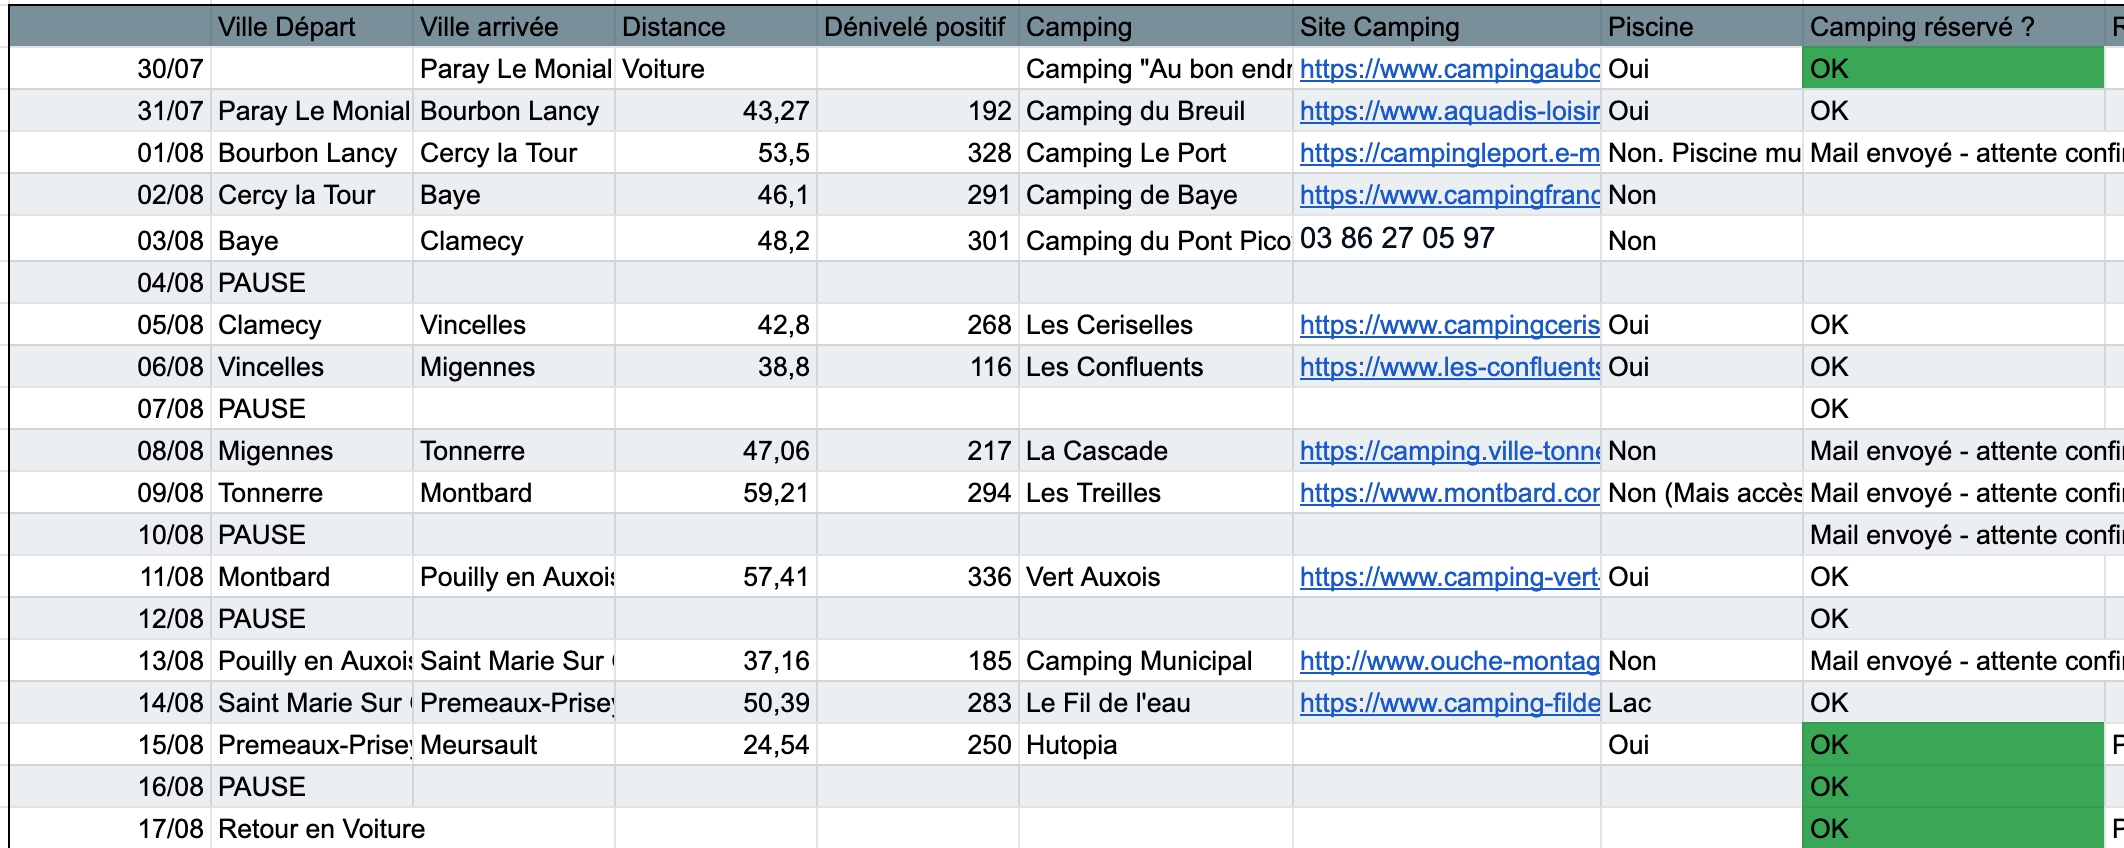Click the "Camping réservé ?" header cell

(1952, 27)
